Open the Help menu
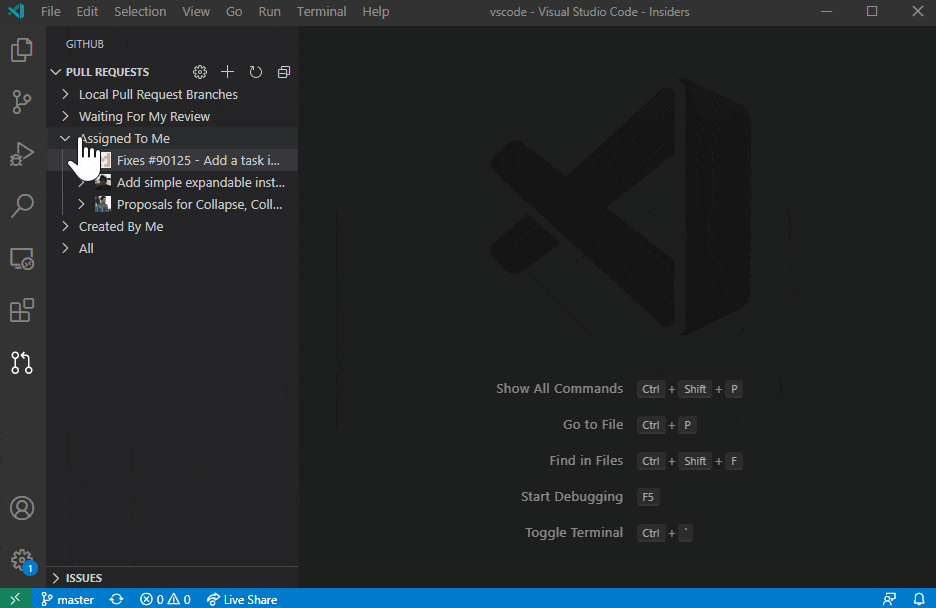936x608 pixels. point(375,11)
